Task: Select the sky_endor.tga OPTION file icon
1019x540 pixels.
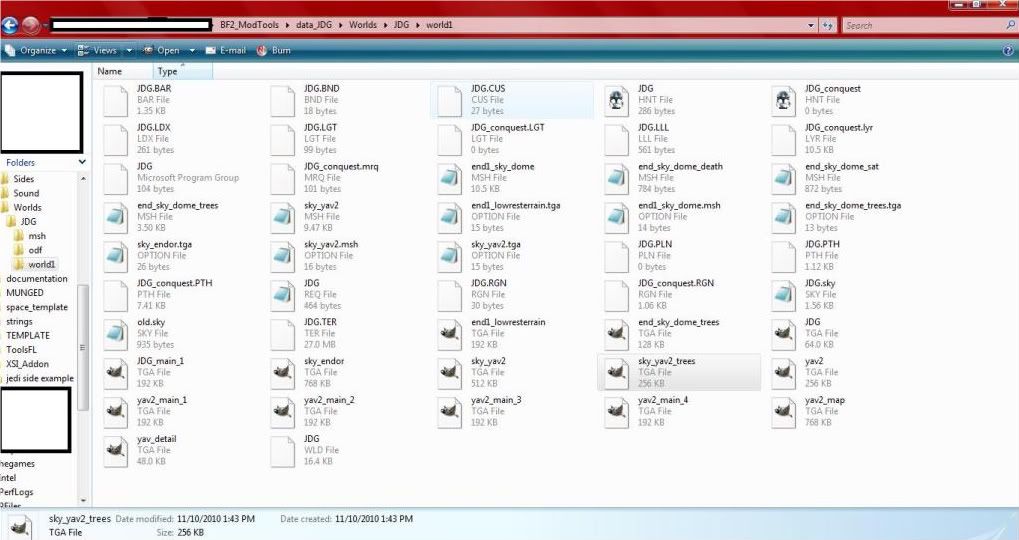Action: (x=116, y=257)
